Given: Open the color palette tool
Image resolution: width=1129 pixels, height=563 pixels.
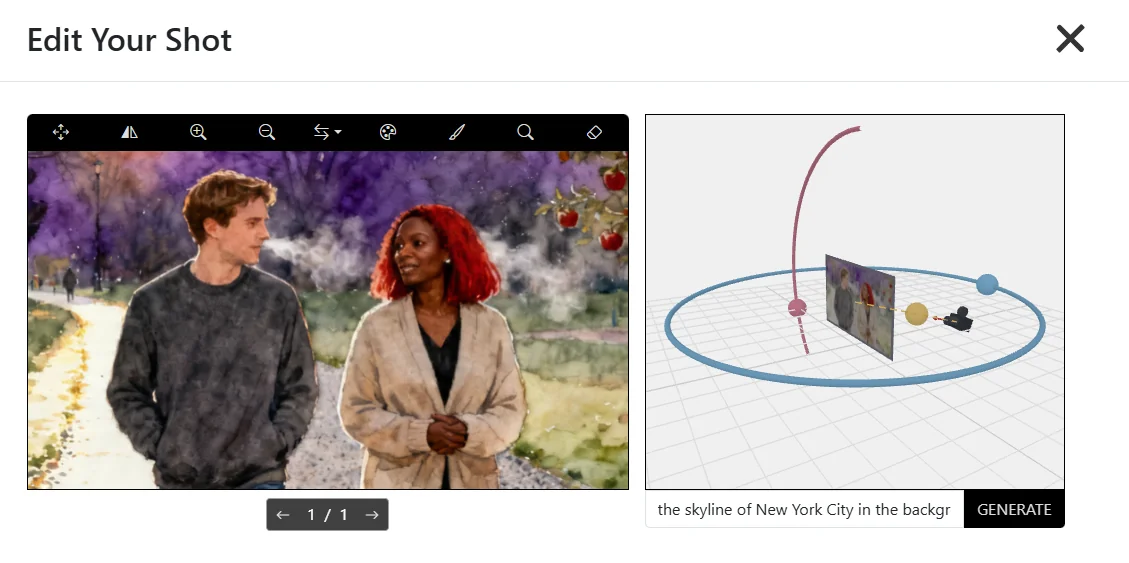Looking at the screenshot, I should (388, 132).
